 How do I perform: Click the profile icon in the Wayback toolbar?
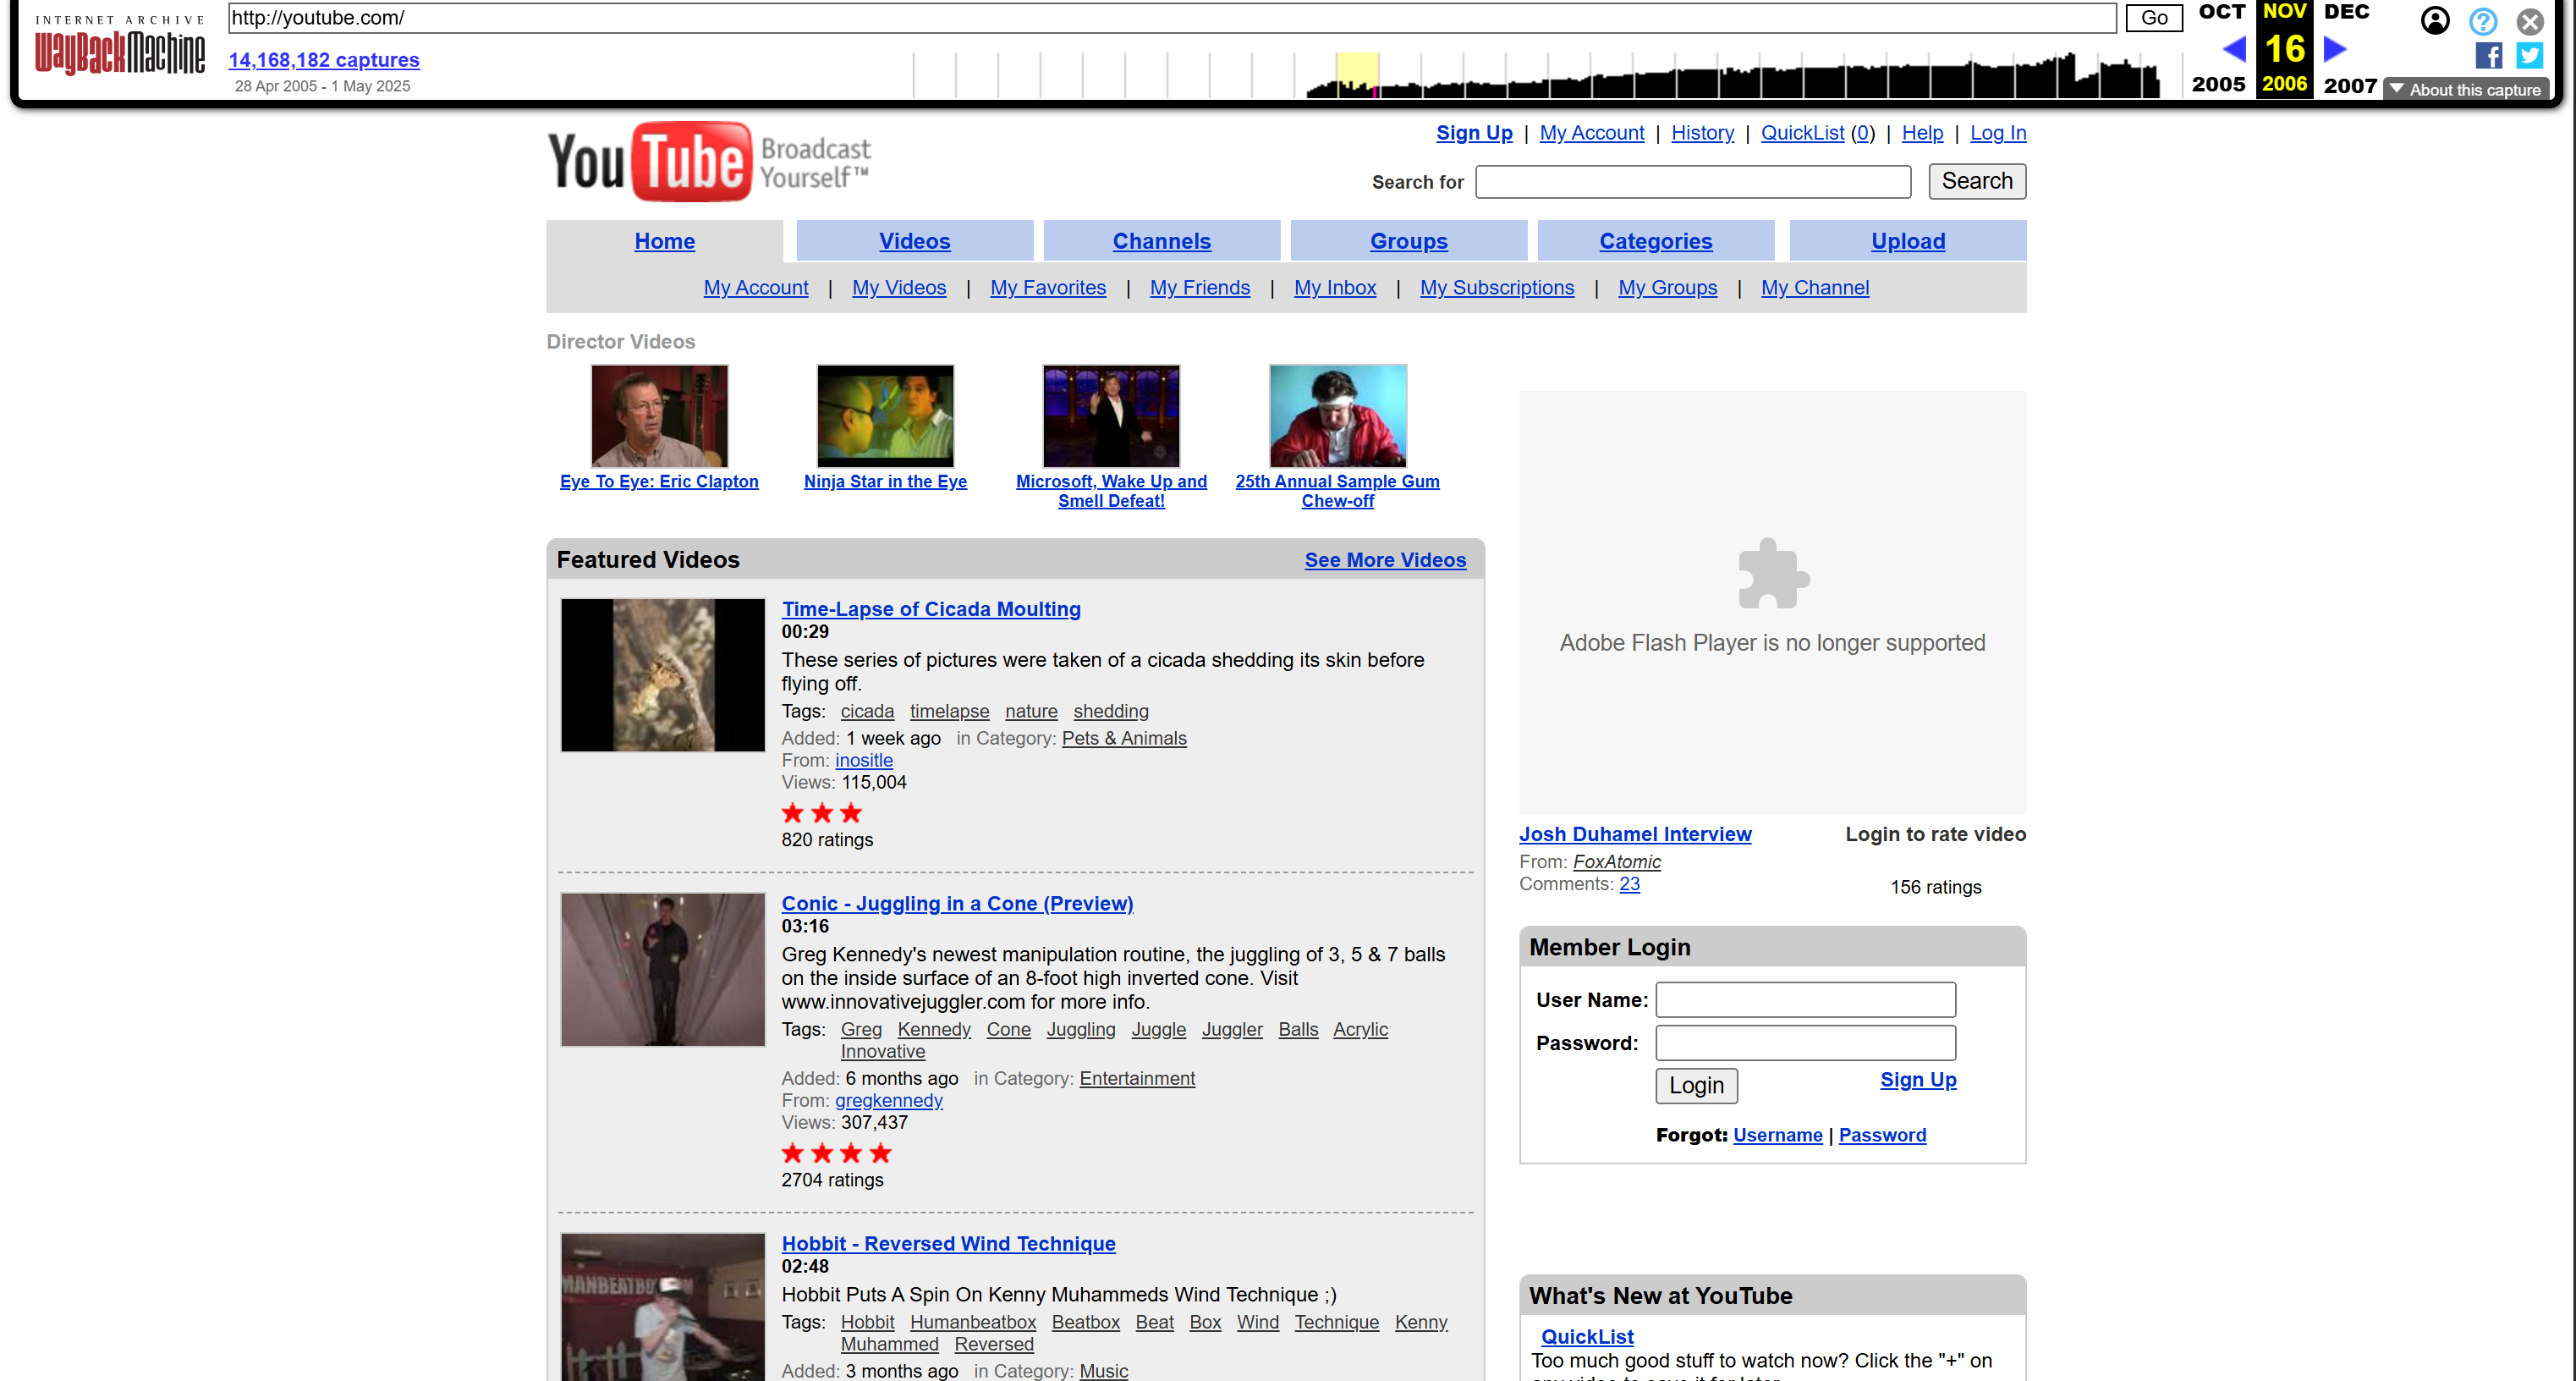pyautogui.click(x=2435, y=21)
